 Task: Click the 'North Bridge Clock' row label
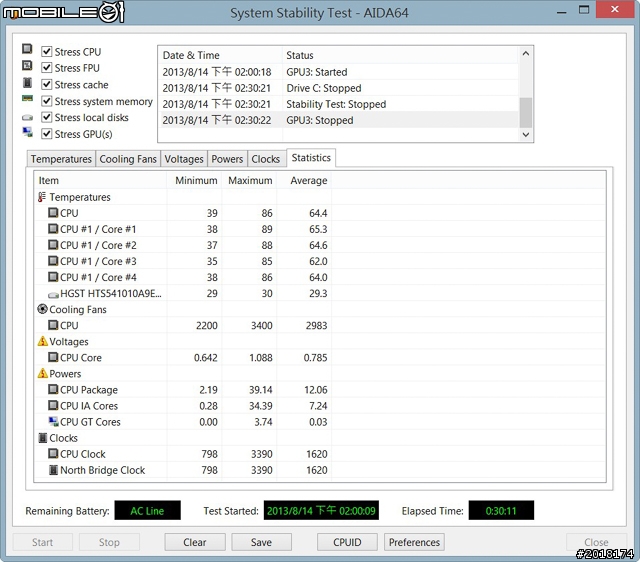coord(102,470)
